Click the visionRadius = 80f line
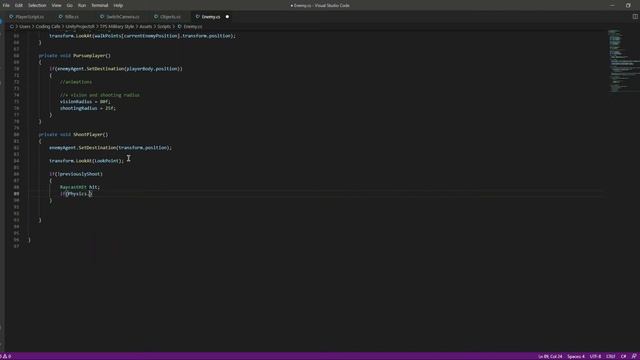The width and height of the screenshot is (640, 360). coord(85,102)
